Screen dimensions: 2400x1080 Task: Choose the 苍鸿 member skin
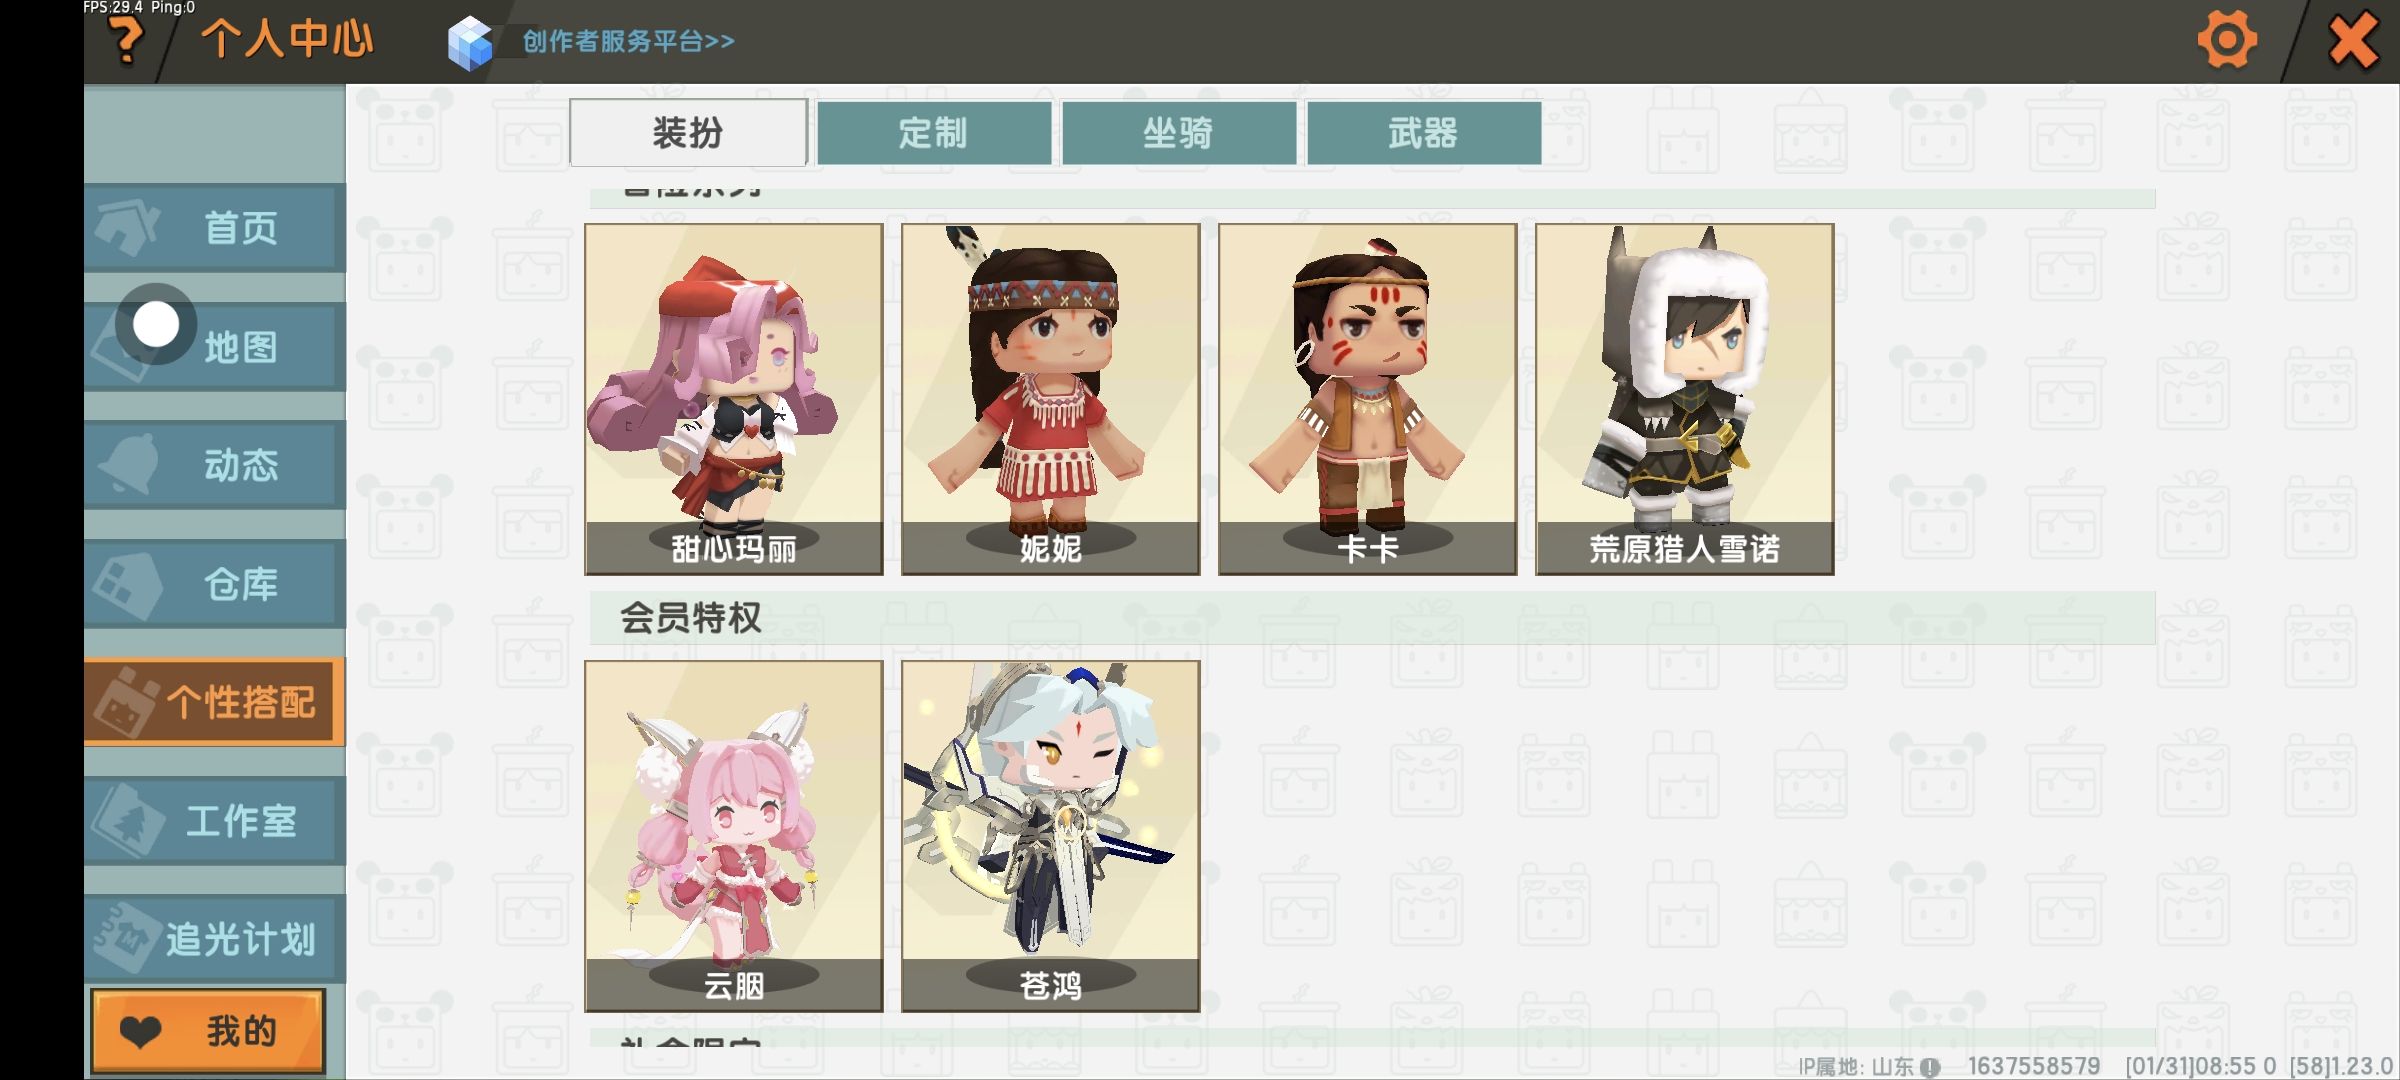(x=1051, y=836)
